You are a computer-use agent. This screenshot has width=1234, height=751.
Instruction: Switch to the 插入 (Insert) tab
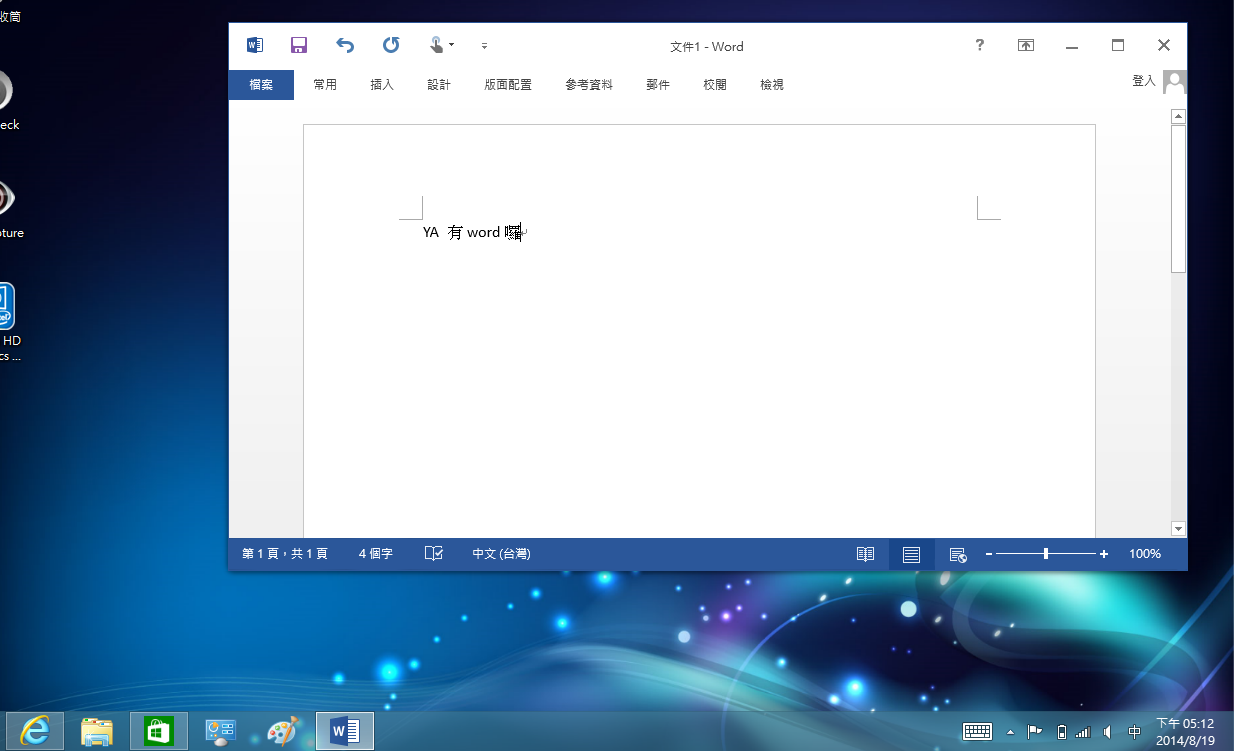tap(382, 85)
